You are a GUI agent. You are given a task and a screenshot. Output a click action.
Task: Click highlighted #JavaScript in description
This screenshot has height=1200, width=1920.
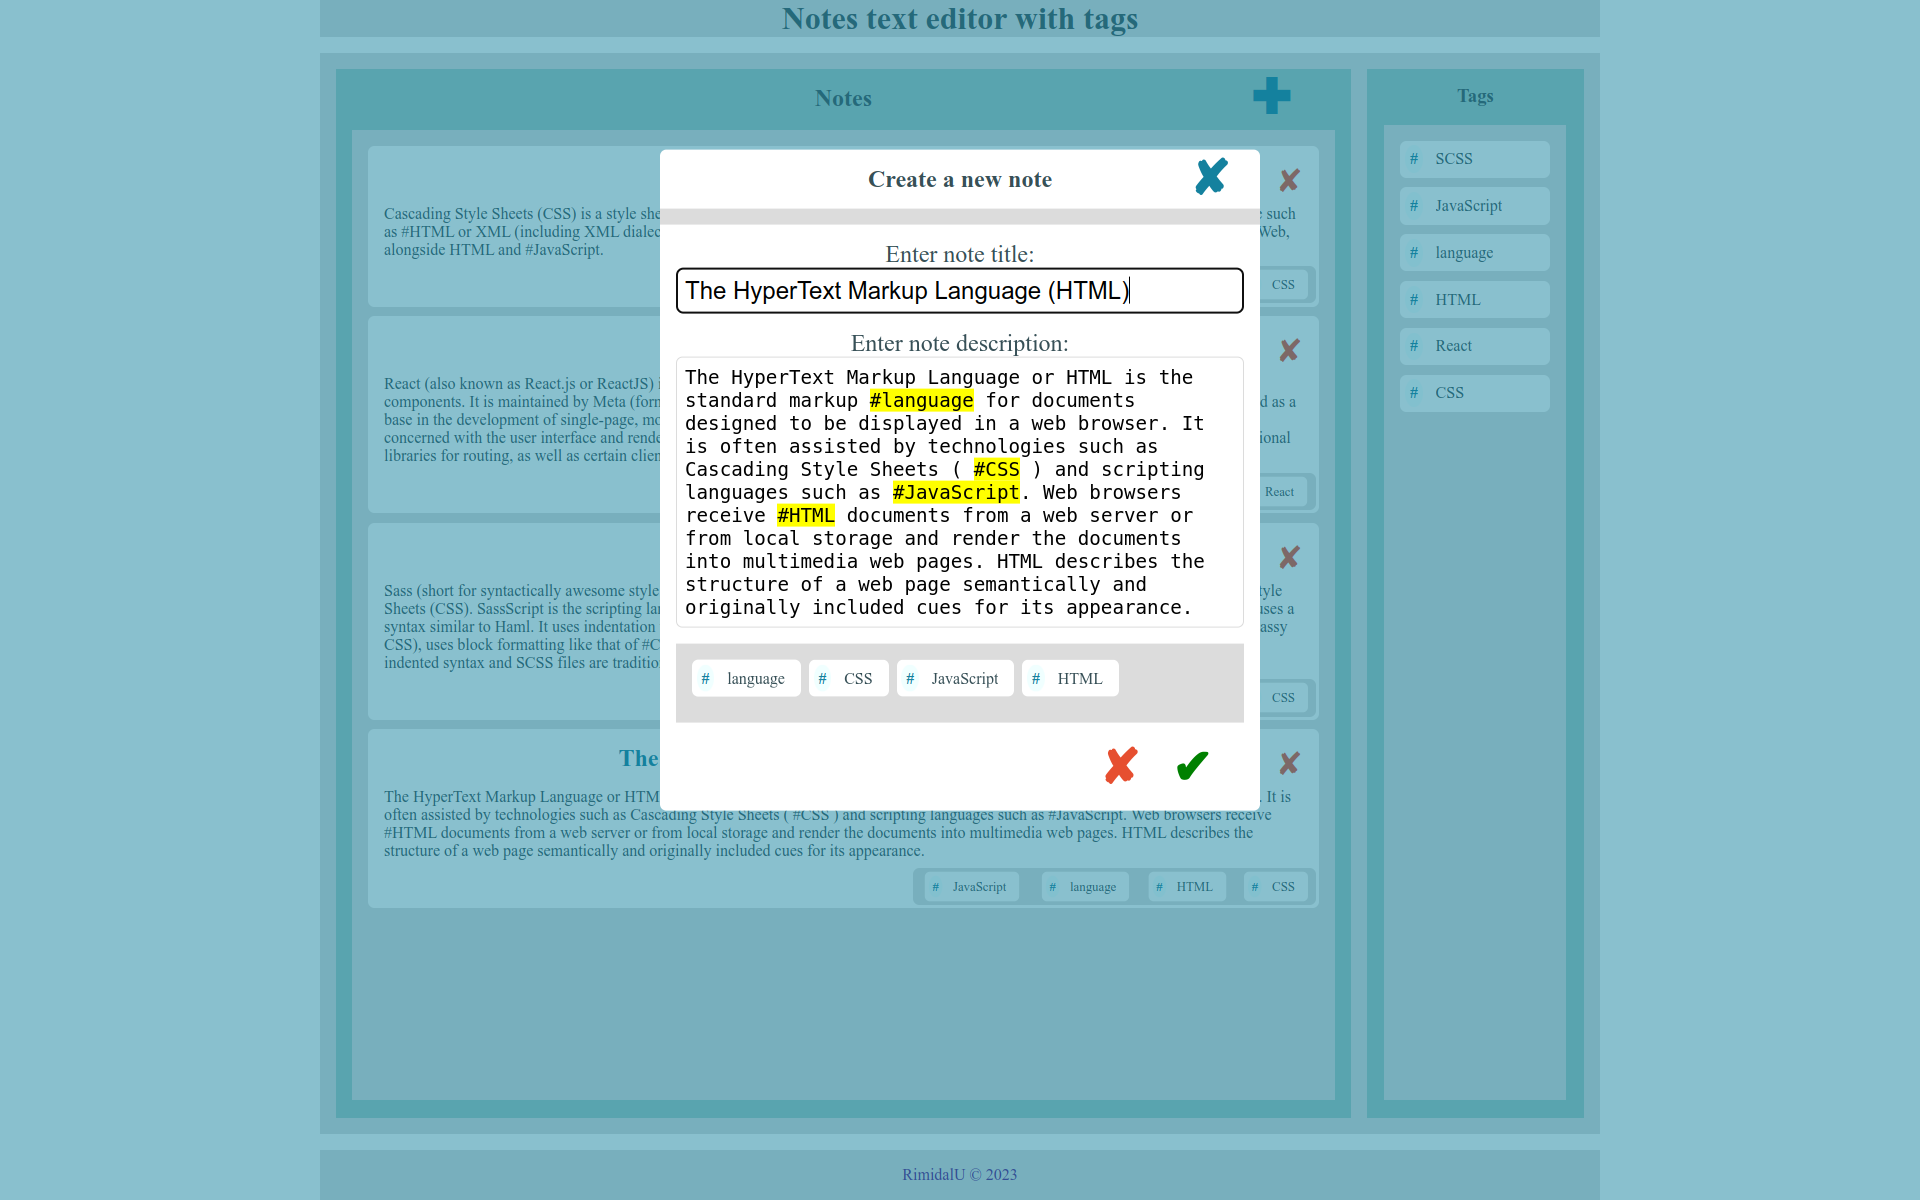point(956,492)
